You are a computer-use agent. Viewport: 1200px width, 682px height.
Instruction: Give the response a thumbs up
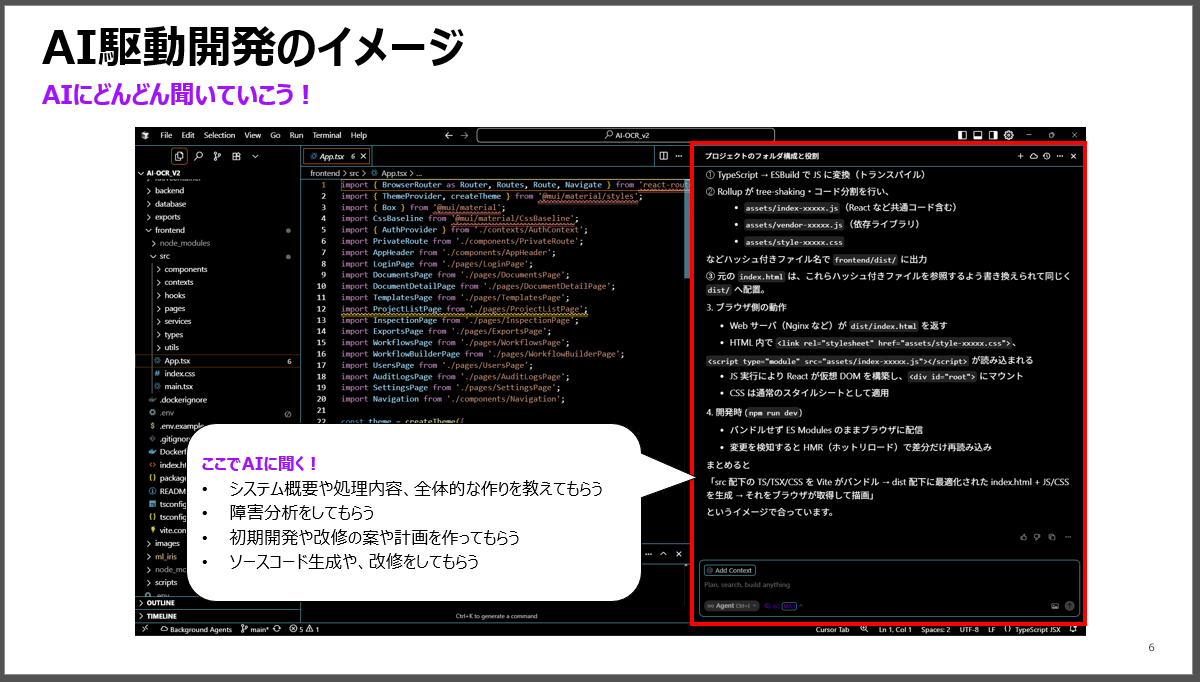pos(1024,537)
